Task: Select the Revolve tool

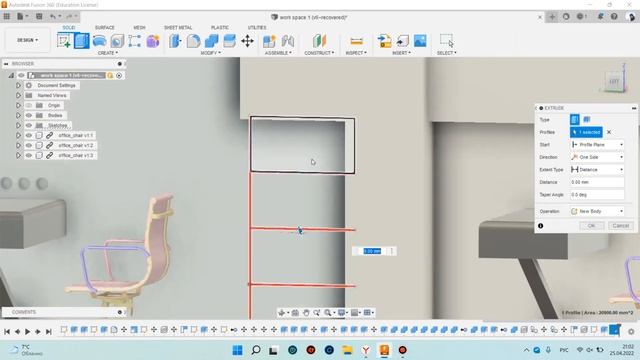Action: point(100,41)
